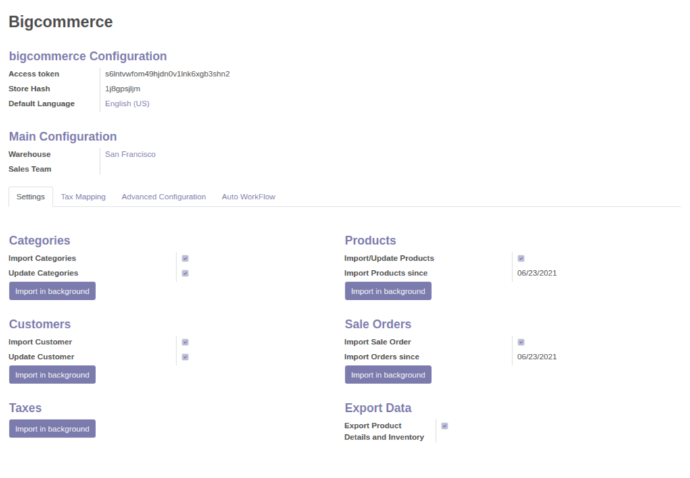Toggle the Update Categories checkbox

point(185,273)
